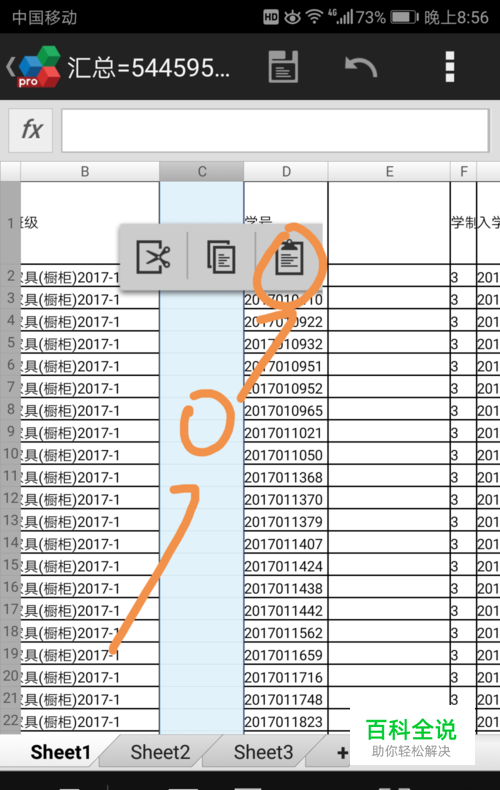The width and height of the screenshot is (500, 790).
Task: Select cell containing 2017010932
Action: (286, 343)
